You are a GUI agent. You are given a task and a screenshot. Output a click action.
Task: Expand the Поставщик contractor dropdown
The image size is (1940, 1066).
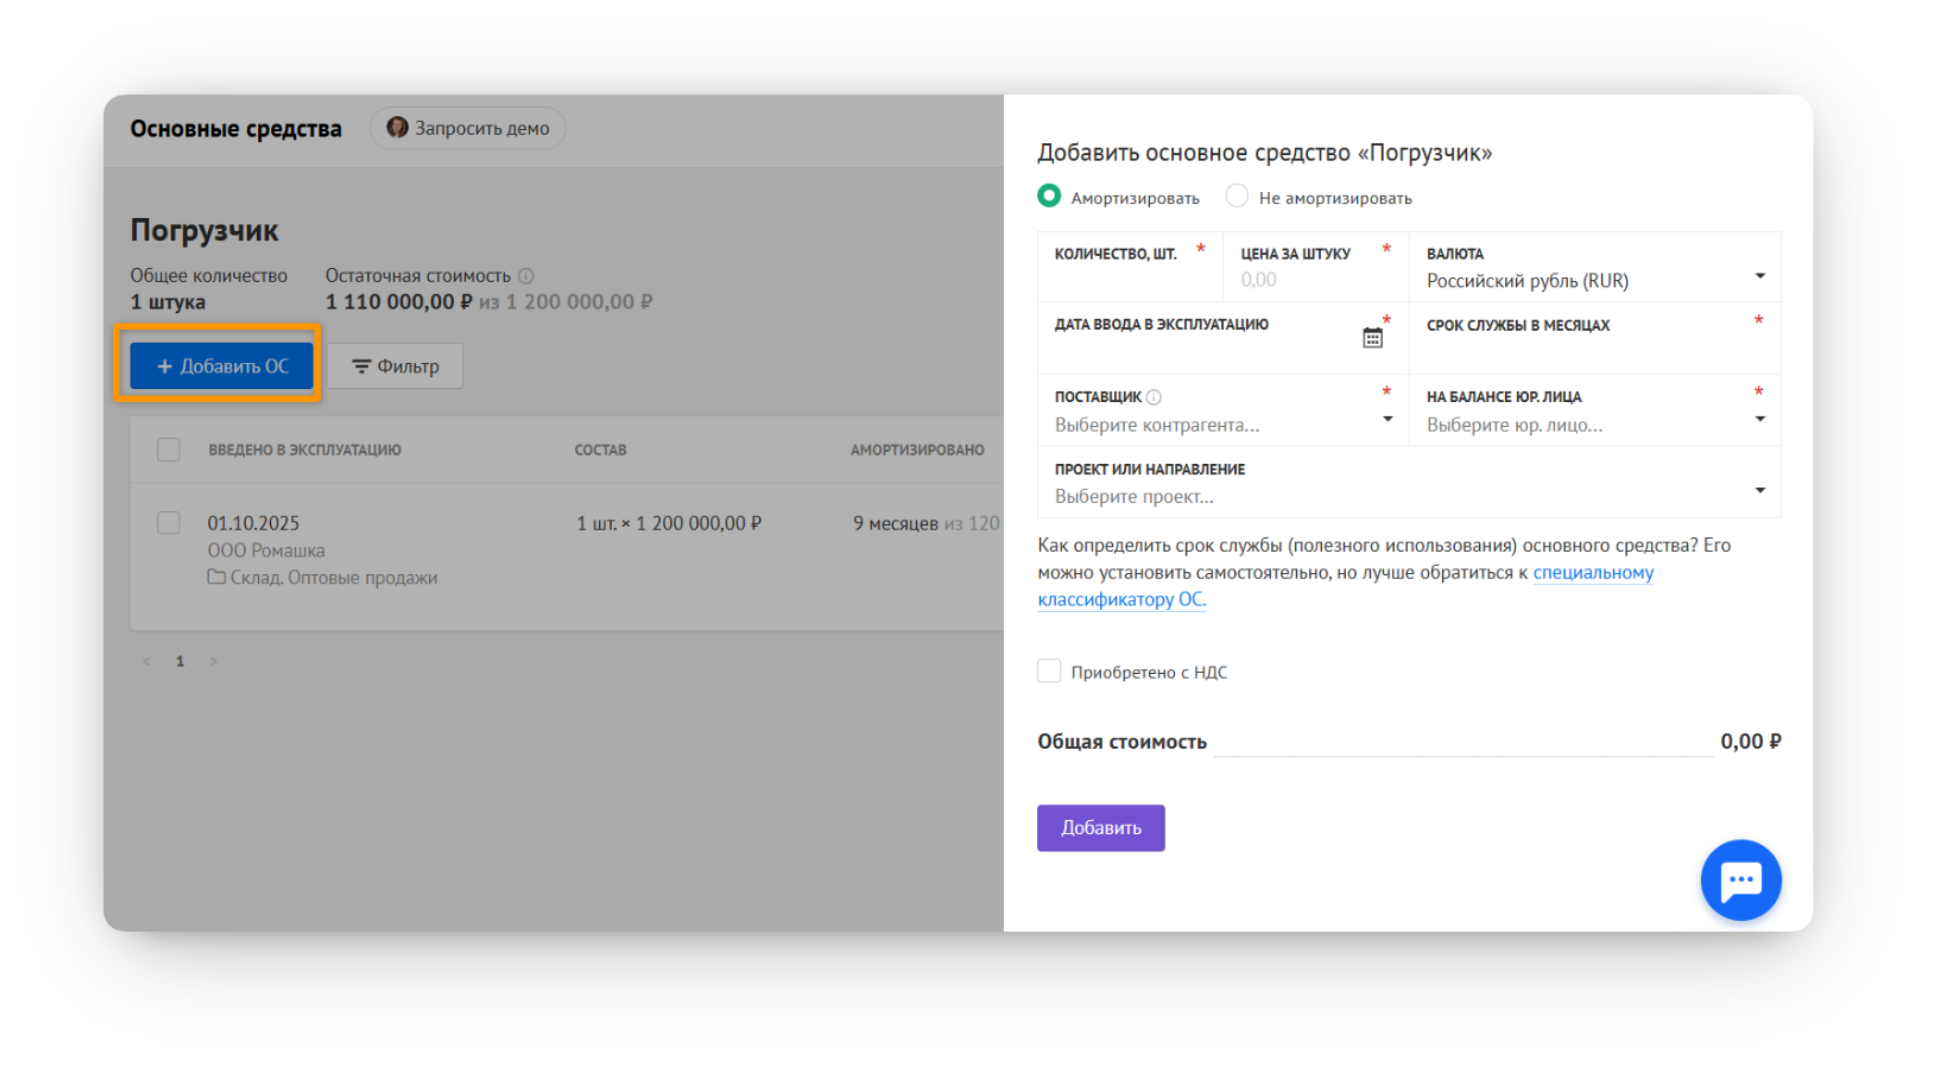click(1223, 411)
